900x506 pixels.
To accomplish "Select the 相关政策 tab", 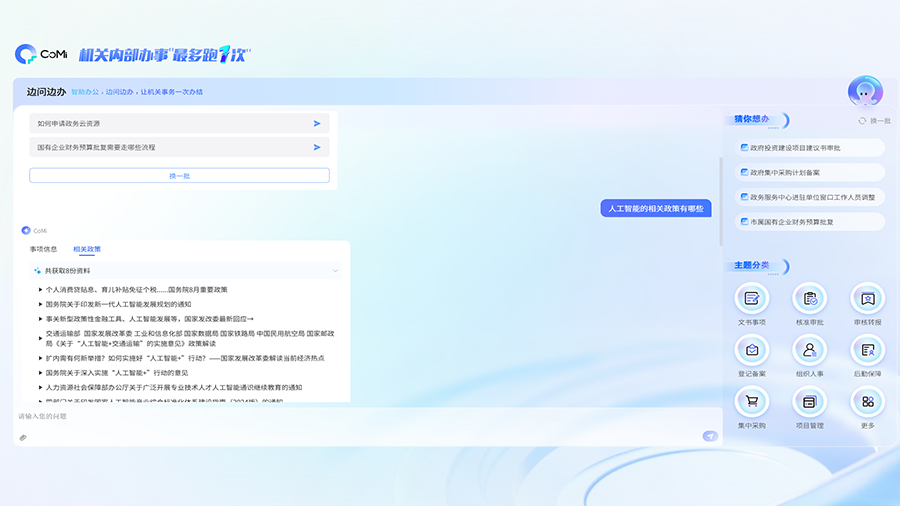I will point(87,249).
